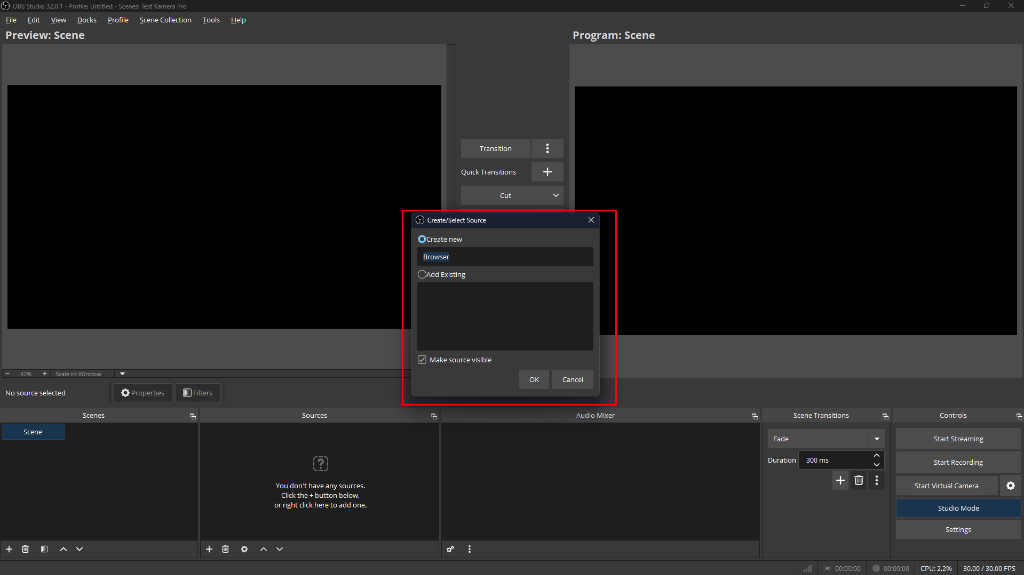Open three-dot menu next to Transition button
The height and width of the screenshot is (575, 1024).
click(547, 148)
